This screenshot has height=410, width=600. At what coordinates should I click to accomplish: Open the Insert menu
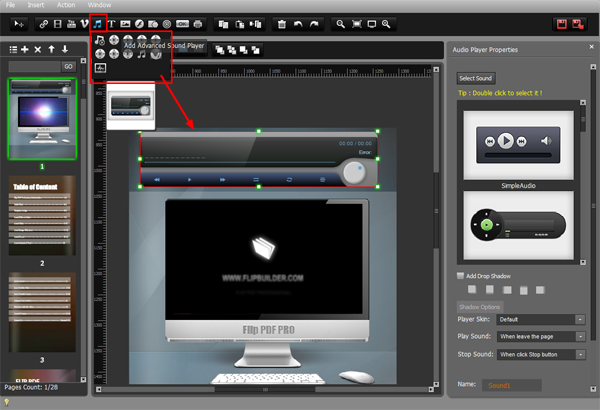(x=36, y=5)
